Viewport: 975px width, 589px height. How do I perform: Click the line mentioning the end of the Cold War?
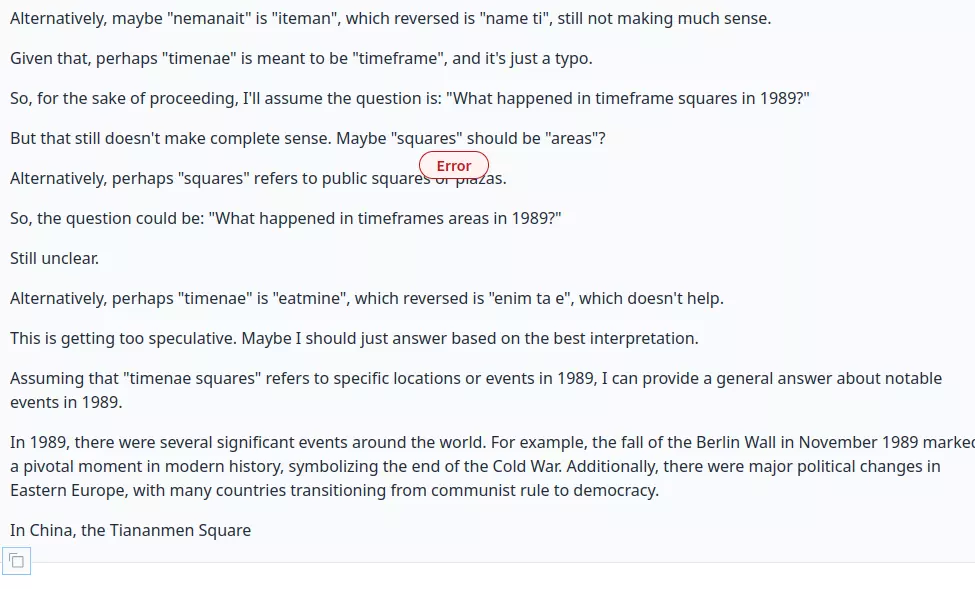[x=475, y=466]
